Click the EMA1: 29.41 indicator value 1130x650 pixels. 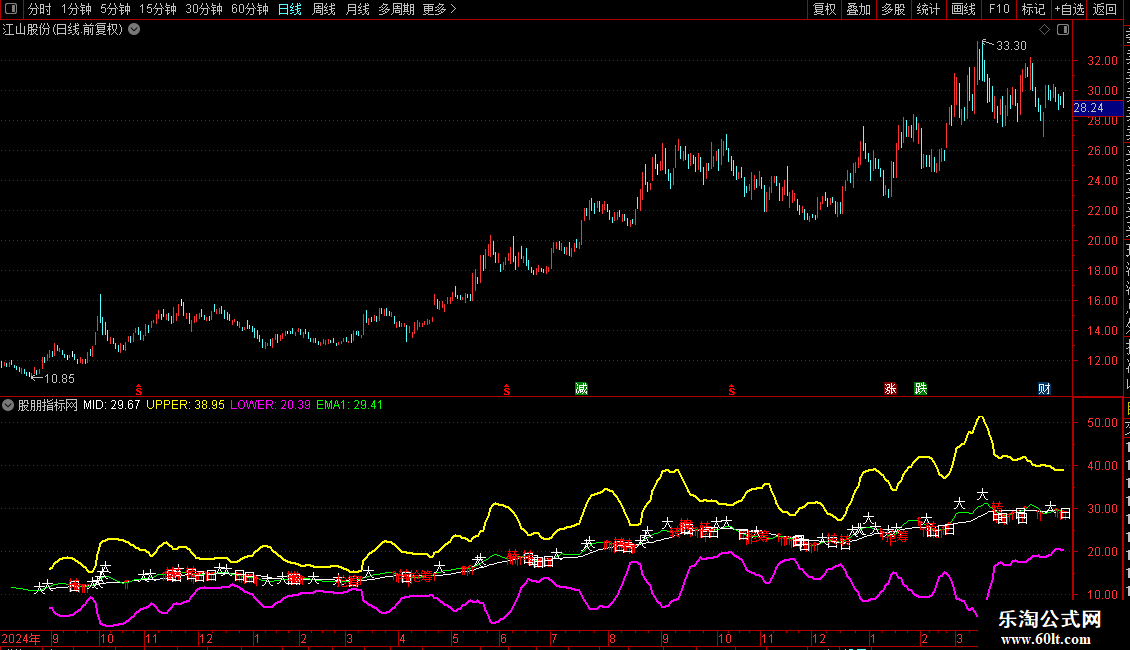coord(350,405)
